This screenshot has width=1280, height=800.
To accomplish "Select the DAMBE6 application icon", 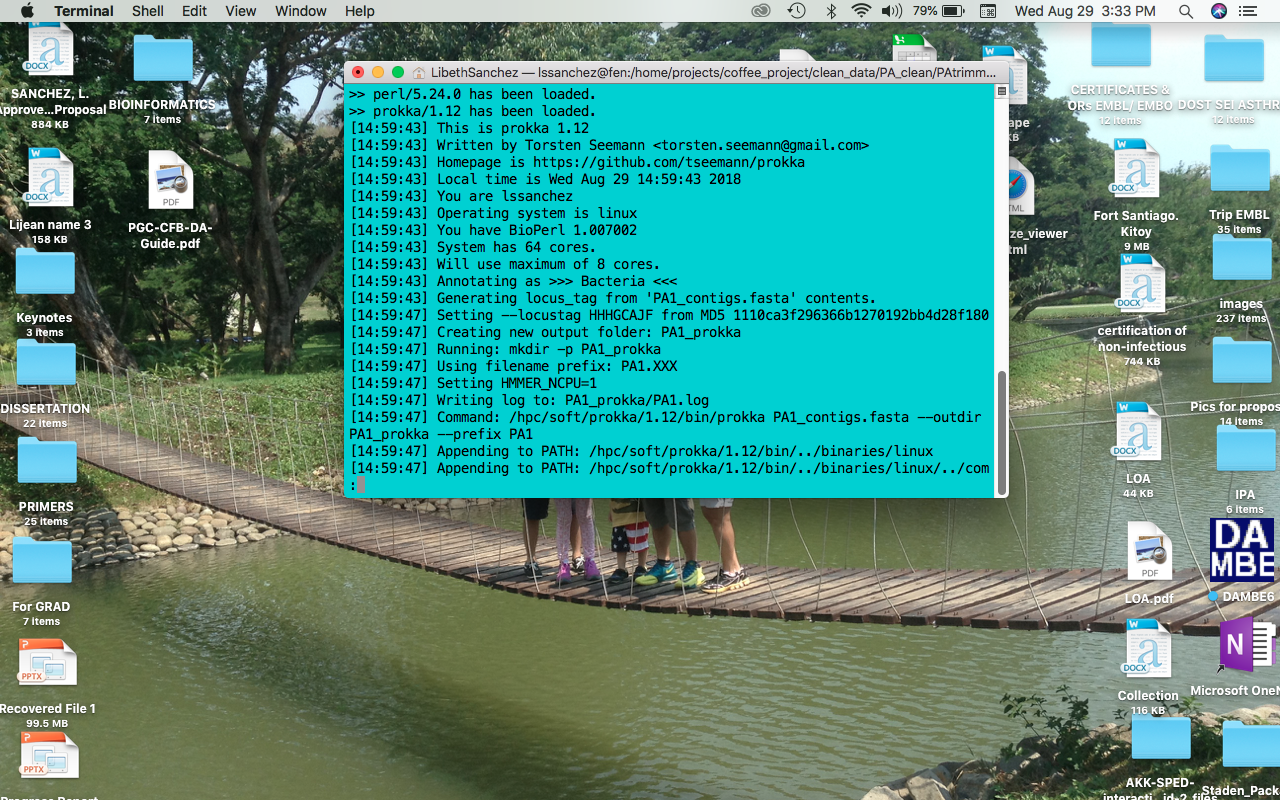I will [1241, 550].
